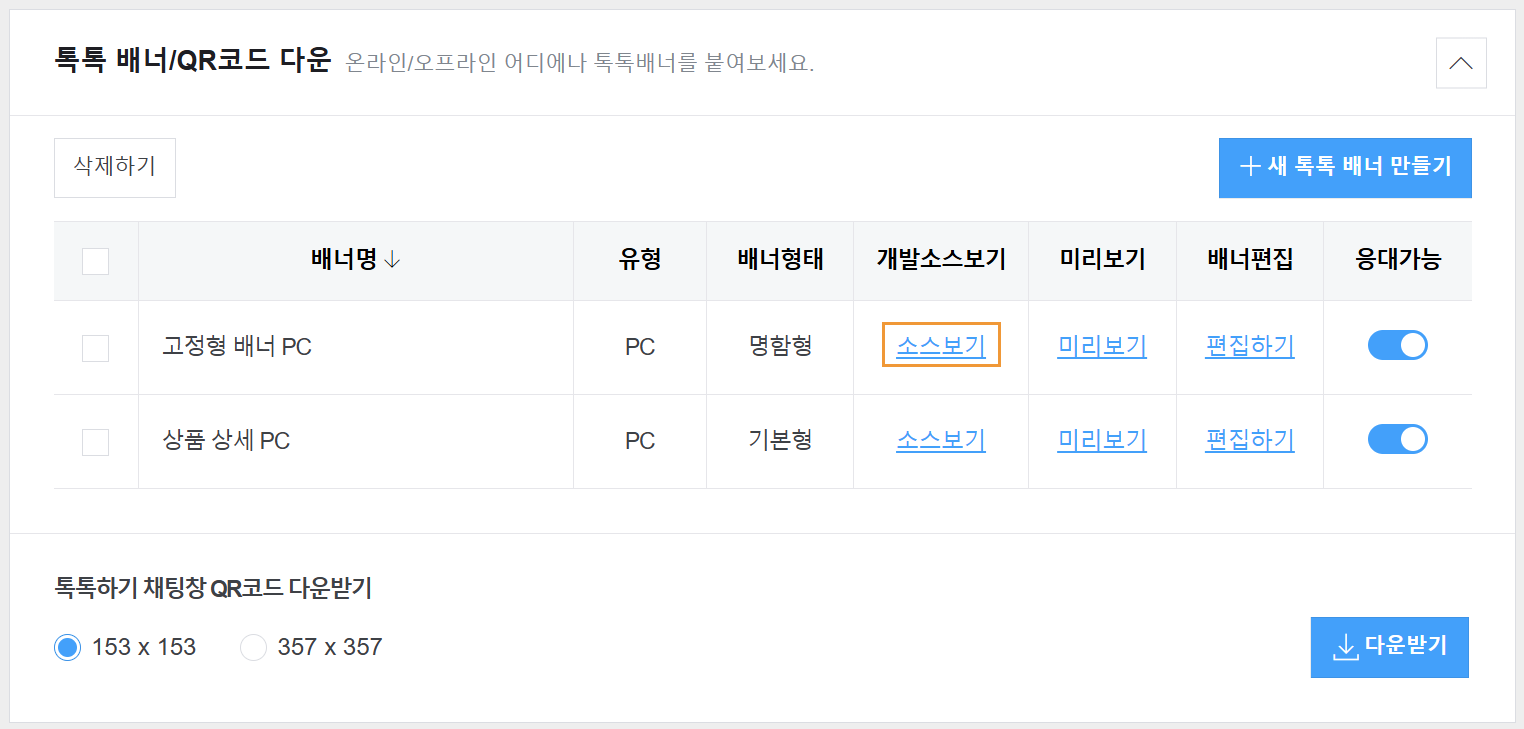Check the select-all header checkbox

point(95,261)
